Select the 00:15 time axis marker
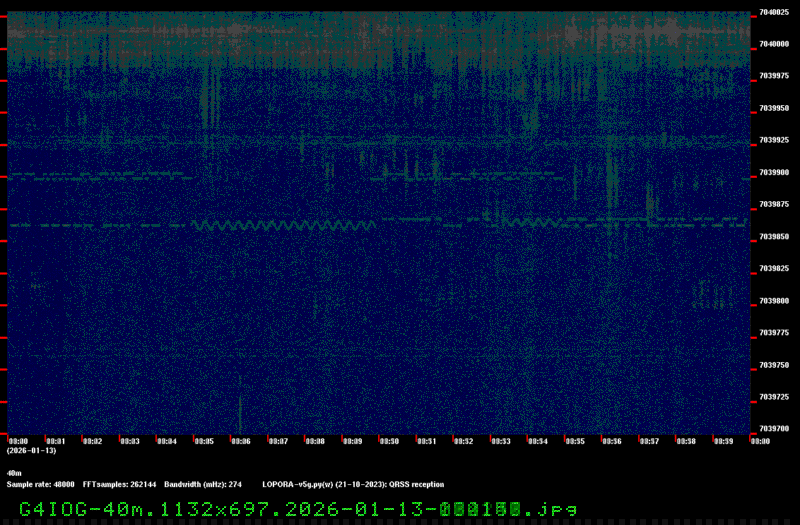The image size is (800, 525). [x=574, y=441]
